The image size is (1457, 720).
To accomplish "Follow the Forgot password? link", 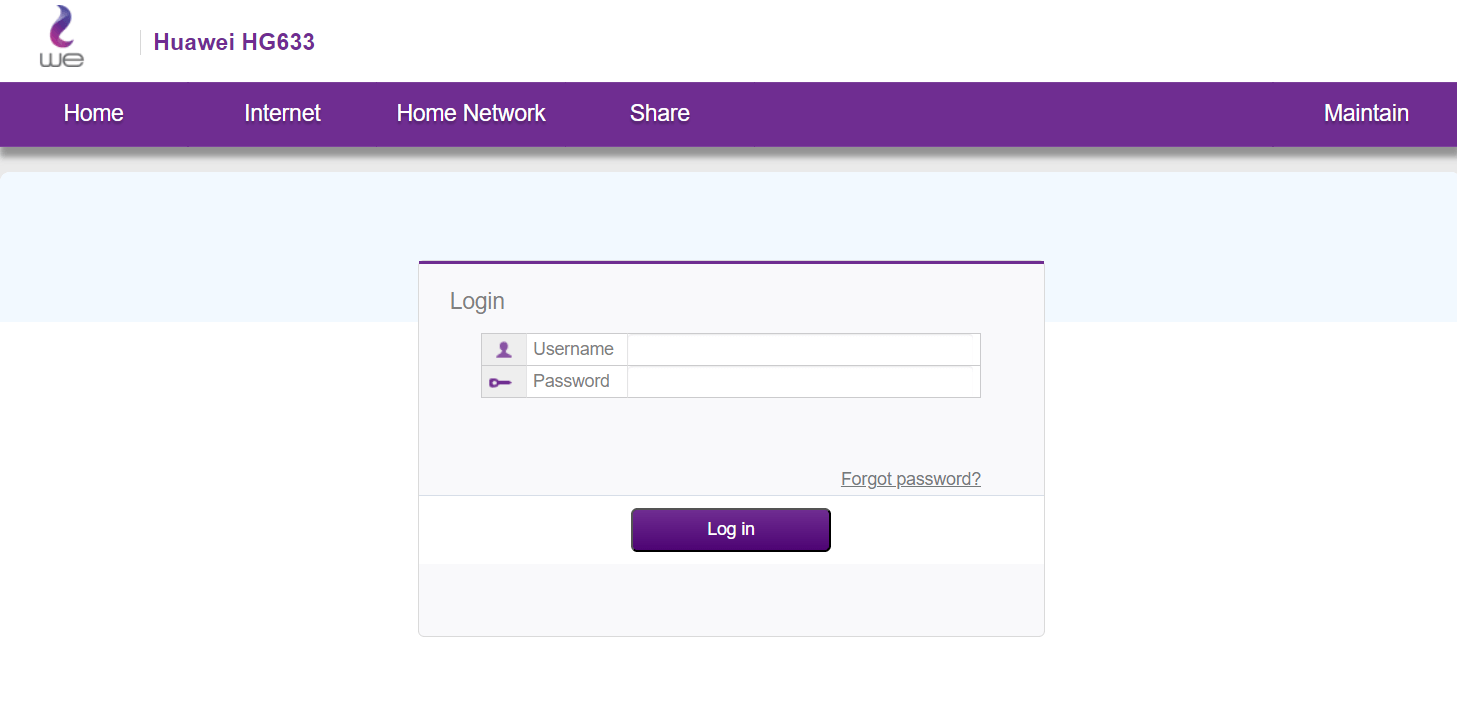I will click(910, 479).
